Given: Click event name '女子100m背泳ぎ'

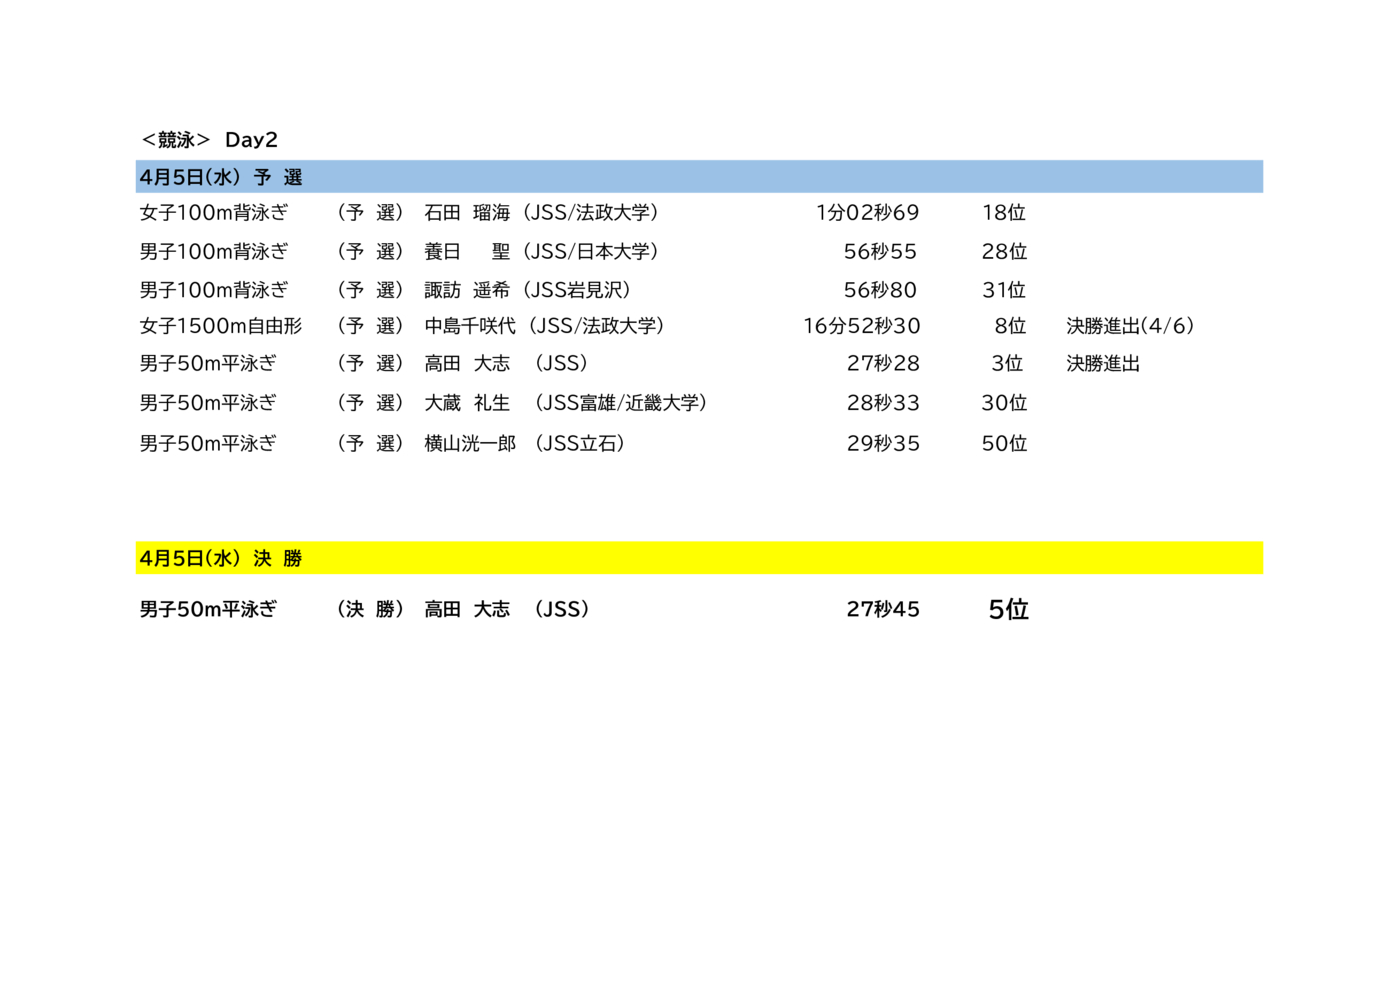Looking at the screenshot, I should coord(214,212).
